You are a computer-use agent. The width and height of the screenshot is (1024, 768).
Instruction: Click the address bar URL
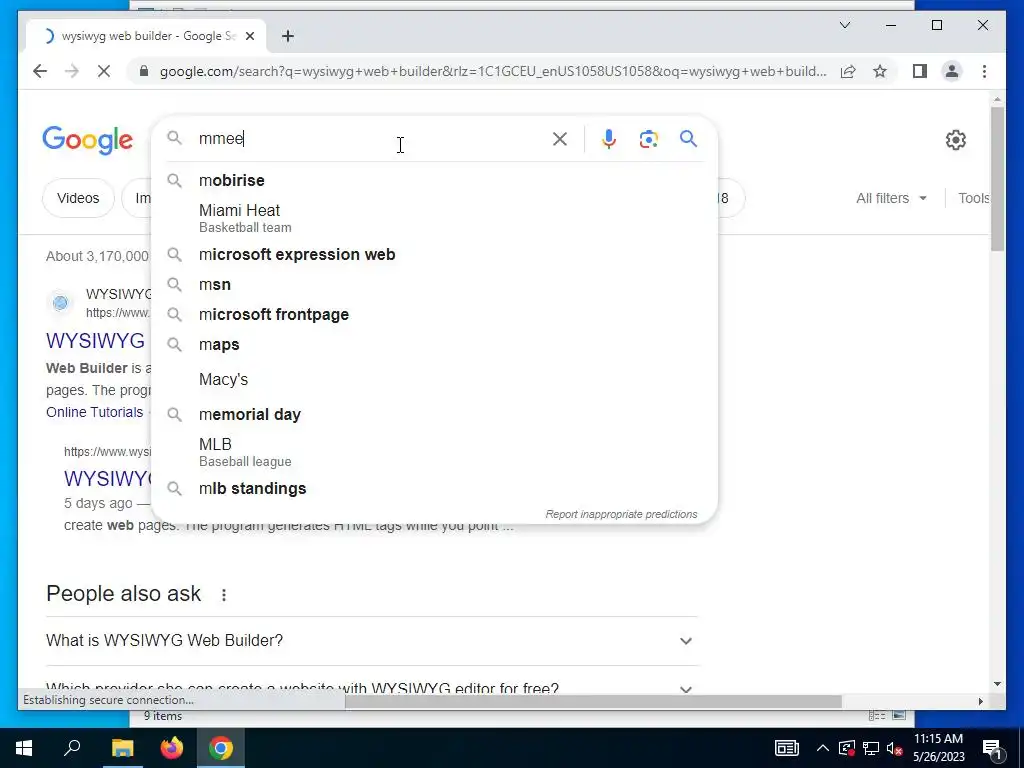493,71
